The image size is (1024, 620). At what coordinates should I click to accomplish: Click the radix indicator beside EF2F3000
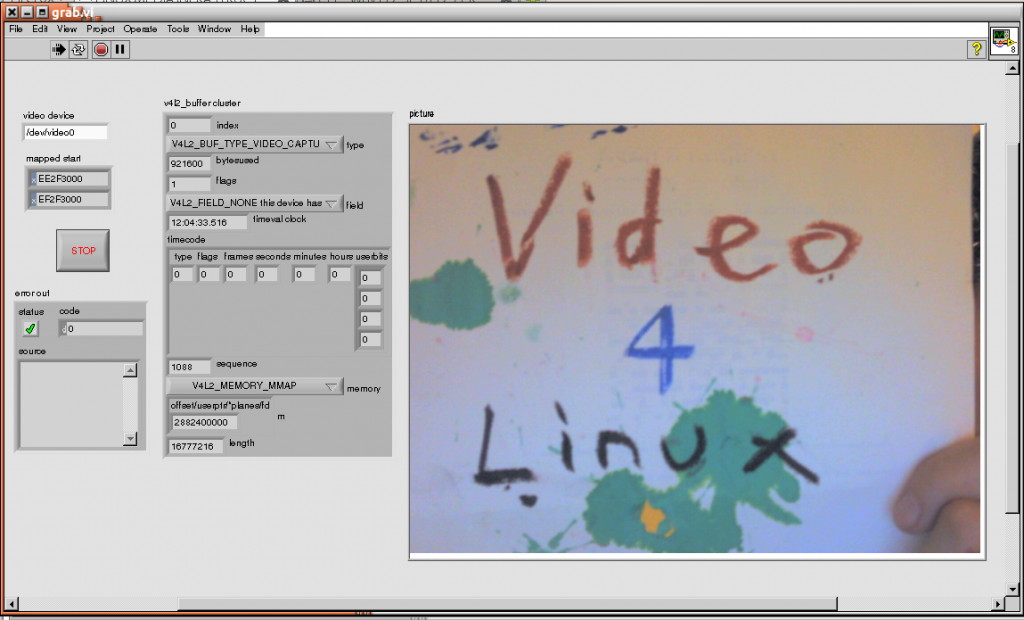click(32, 200)
